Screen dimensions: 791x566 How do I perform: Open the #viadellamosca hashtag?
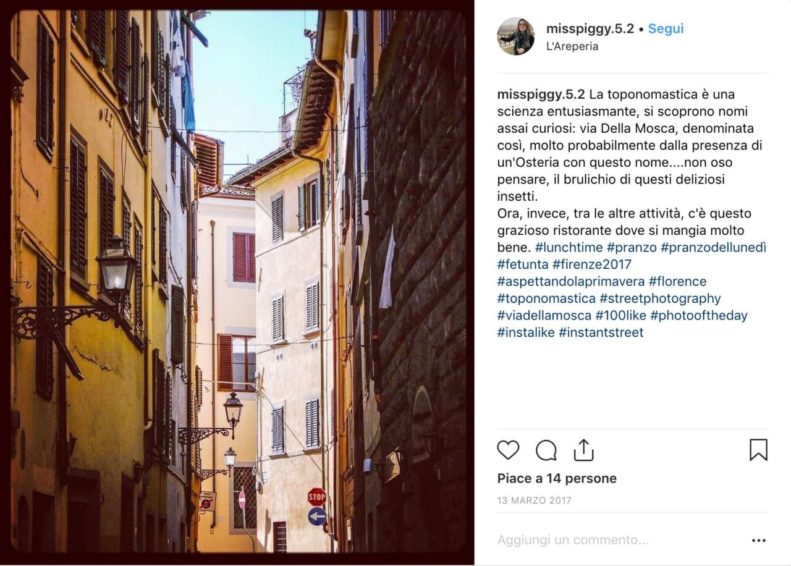tap(544, 316)
